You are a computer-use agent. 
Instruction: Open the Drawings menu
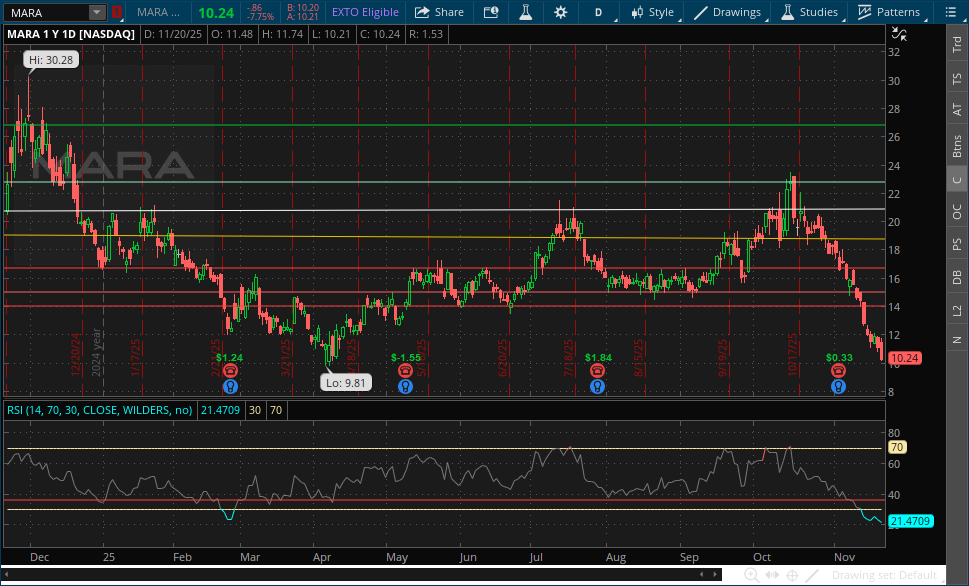click(727, 12)
